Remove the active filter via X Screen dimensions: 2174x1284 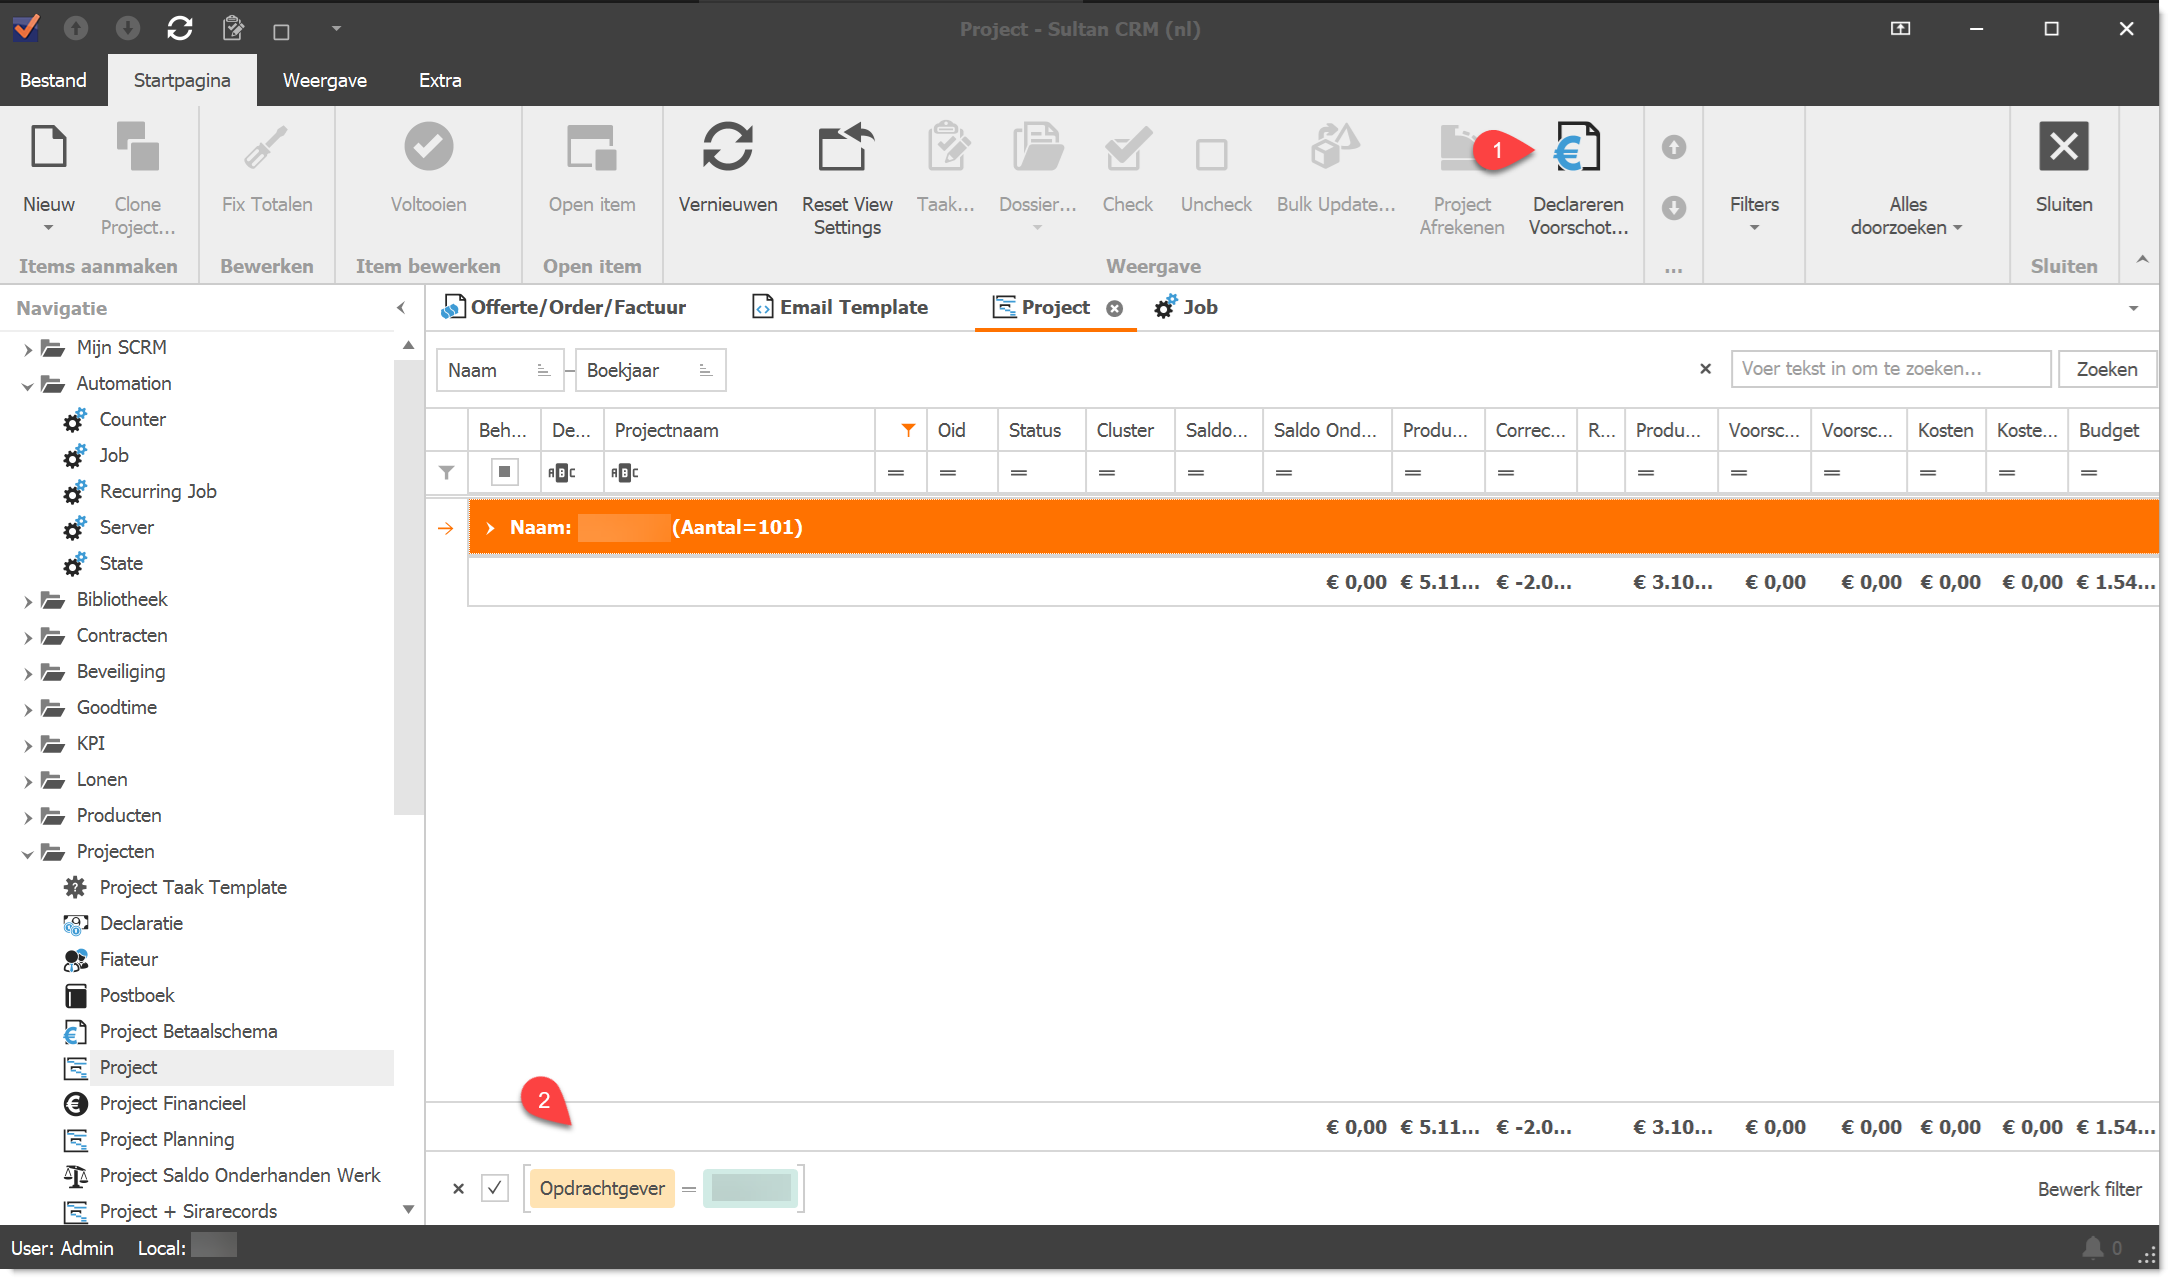click(x=458, y=1189)
